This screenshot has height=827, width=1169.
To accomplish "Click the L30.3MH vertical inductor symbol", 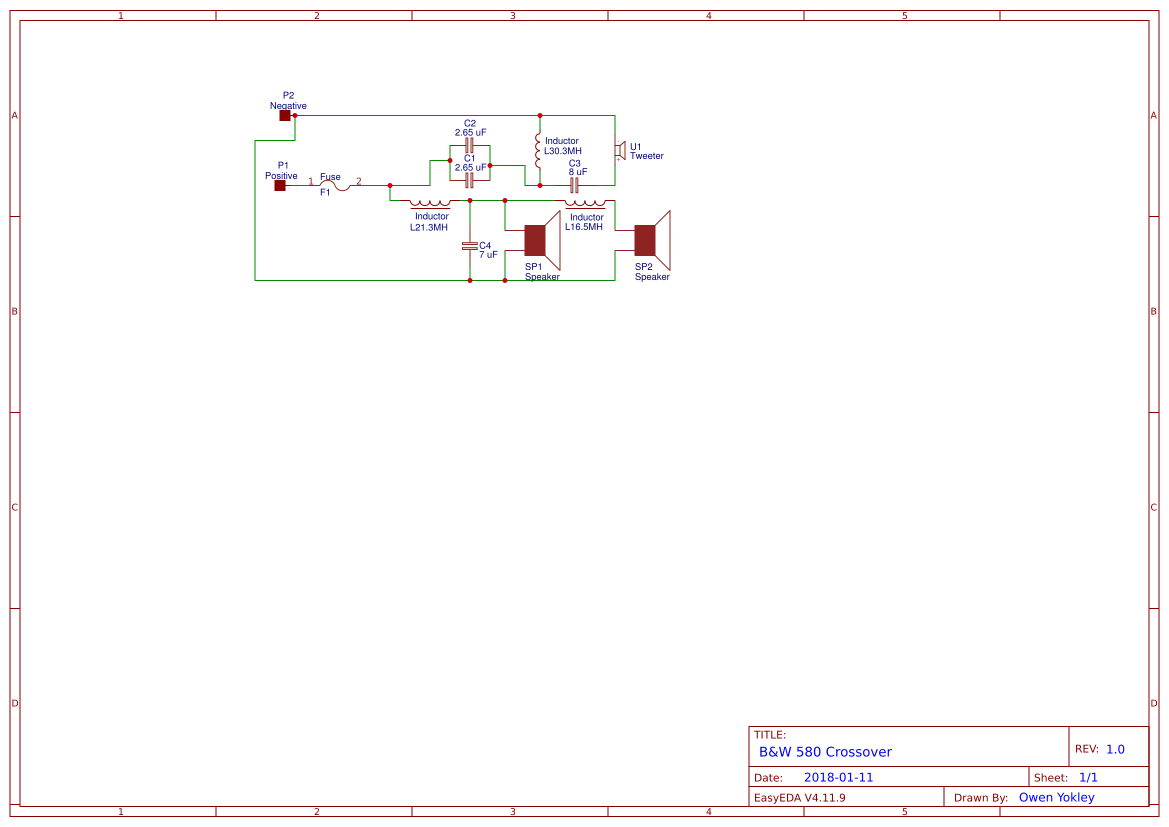I will tap(538, 151).
